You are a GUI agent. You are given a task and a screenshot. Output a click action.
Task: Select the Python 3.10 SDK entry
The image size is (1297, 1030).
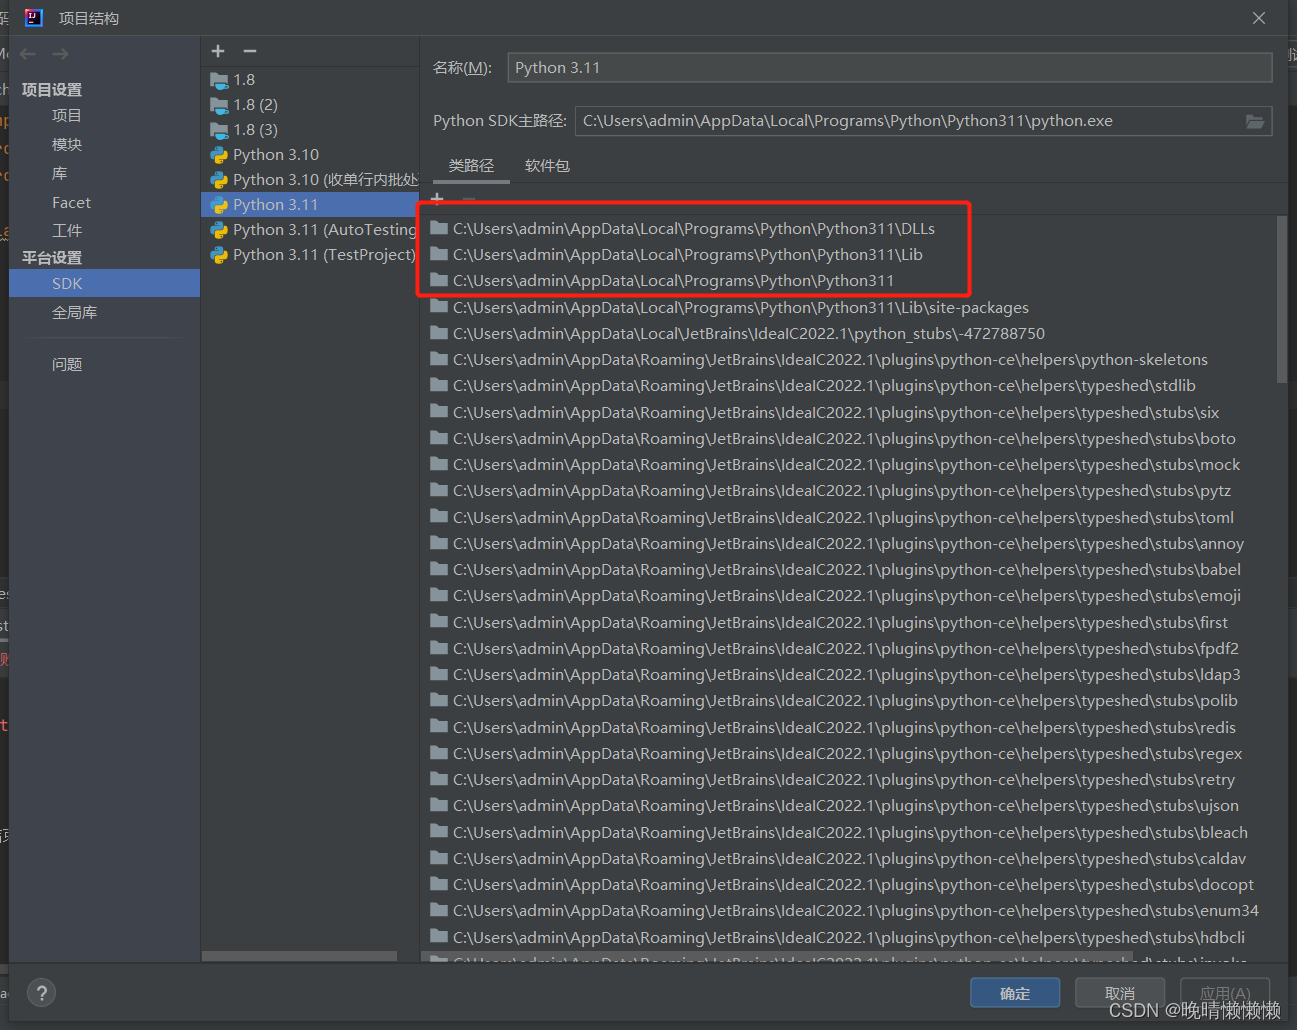click(310, 155)
